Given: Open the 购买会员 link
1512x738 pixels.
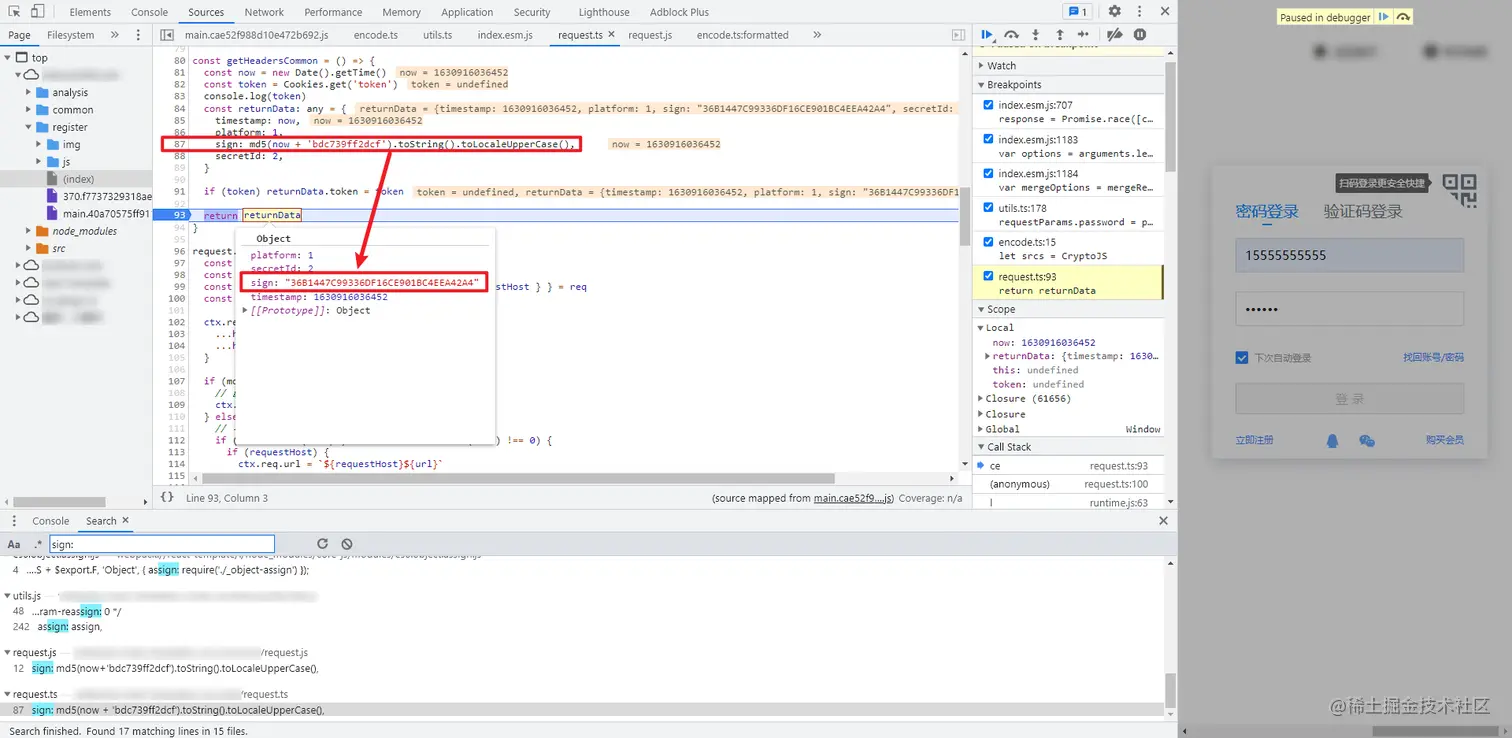Looking at the screenshot, I should pyautogui.click(x=1445, y=440).
